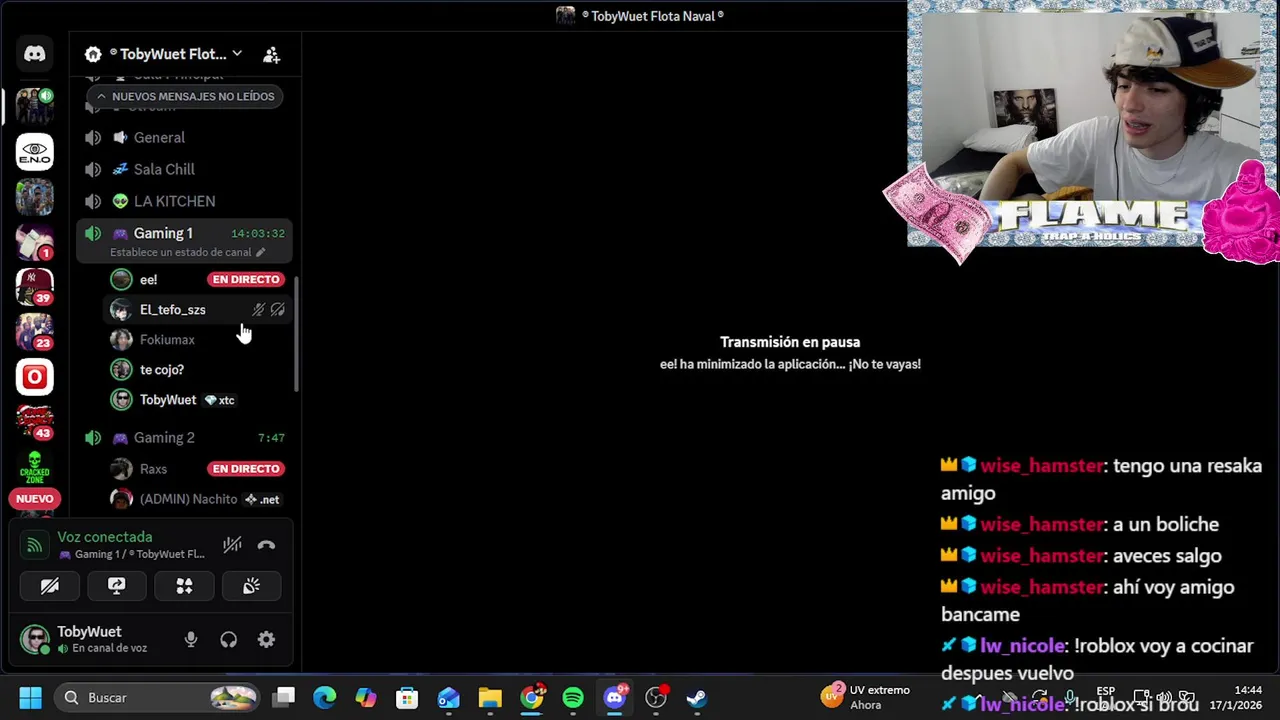
Task: Click the invite people icon
Action: point(271,54)
